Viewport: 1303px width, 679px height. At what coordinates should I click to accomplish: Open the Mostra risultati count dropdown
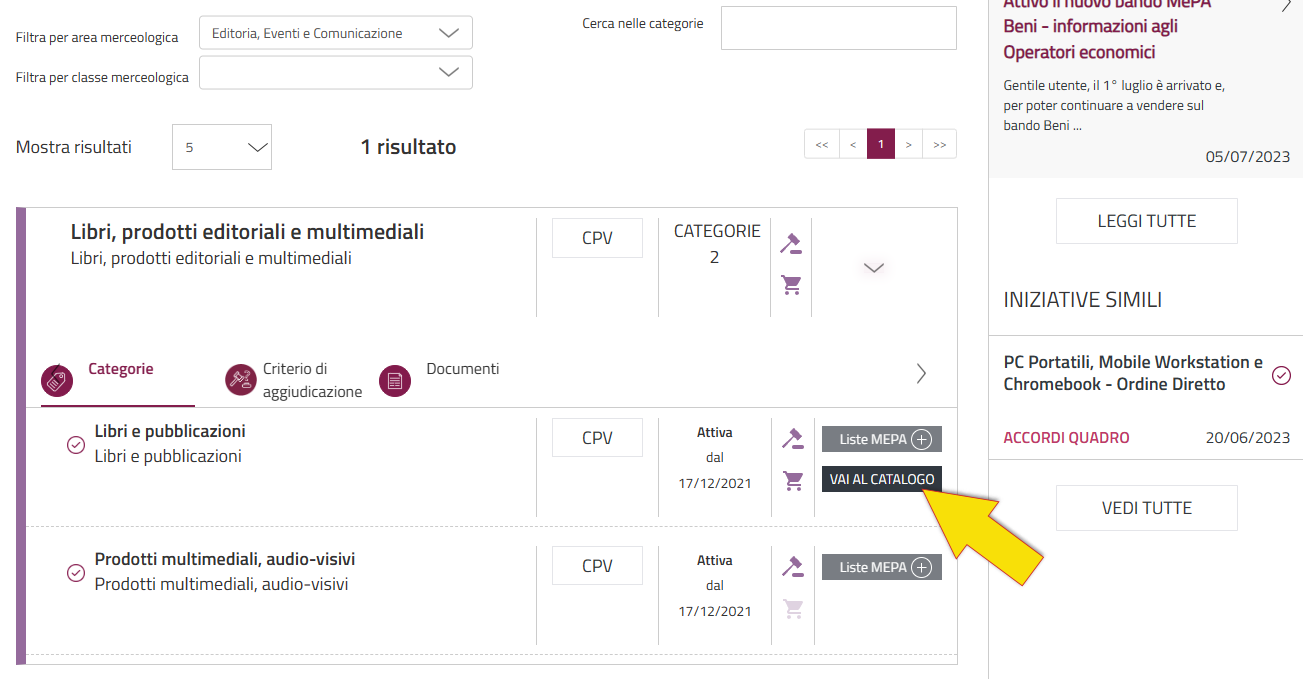(222, 147)
